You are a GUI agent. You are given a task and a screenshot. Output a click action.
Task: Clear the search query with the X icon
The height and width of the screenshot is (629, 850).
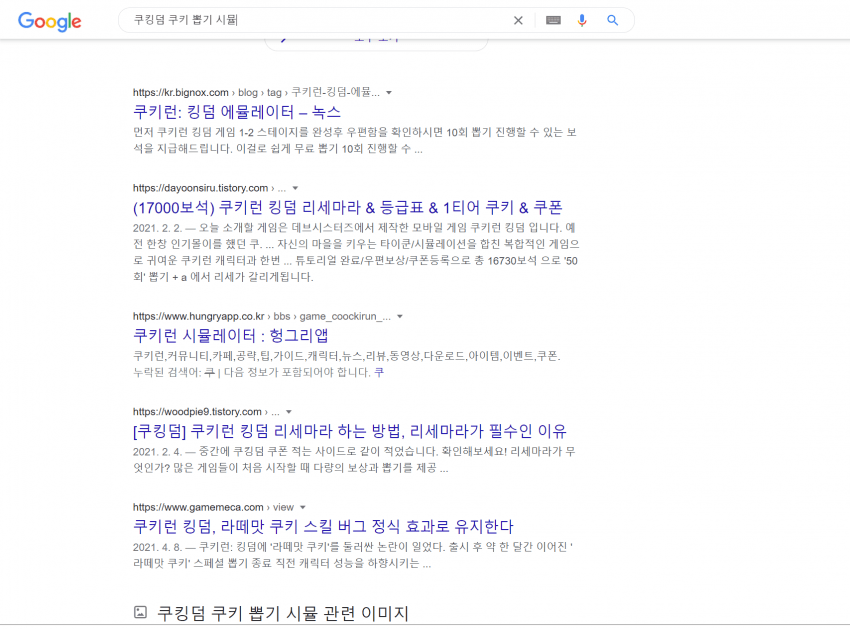pos(518,21)
